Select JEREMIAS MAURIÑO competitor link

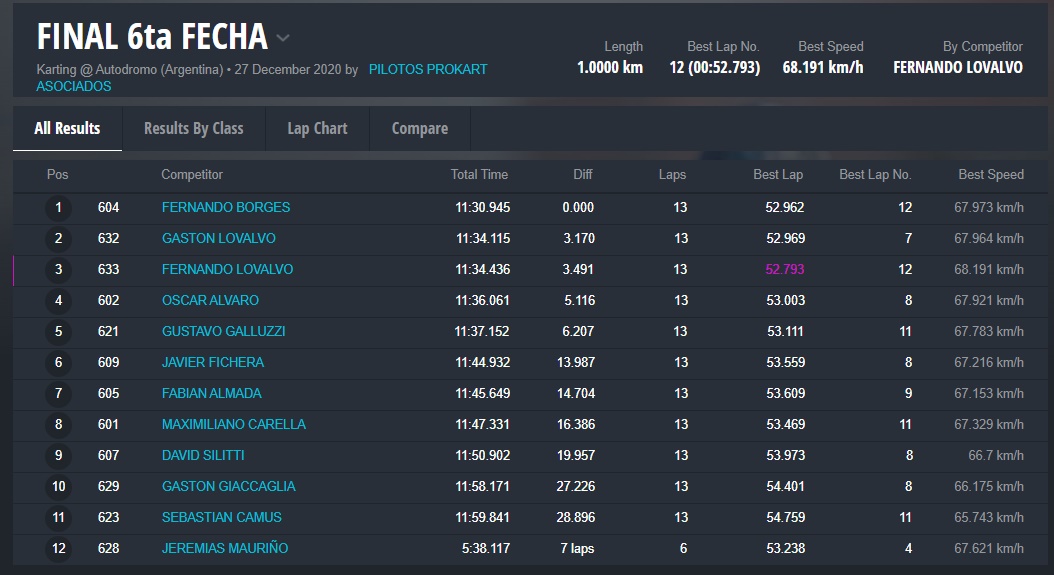coord(225,549)
